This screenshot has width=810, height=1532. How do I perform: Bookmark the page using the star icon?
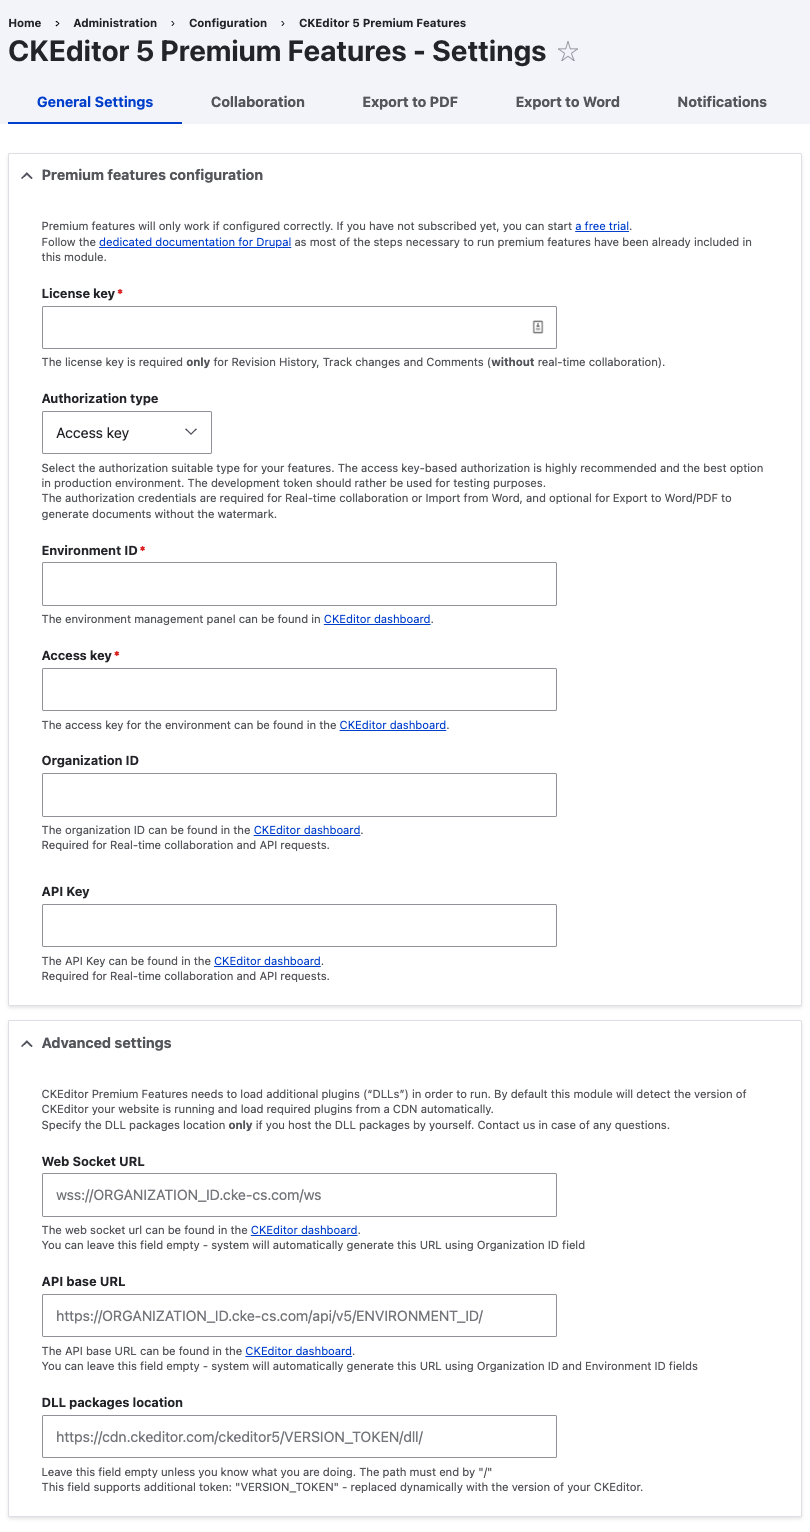point(567,51)
